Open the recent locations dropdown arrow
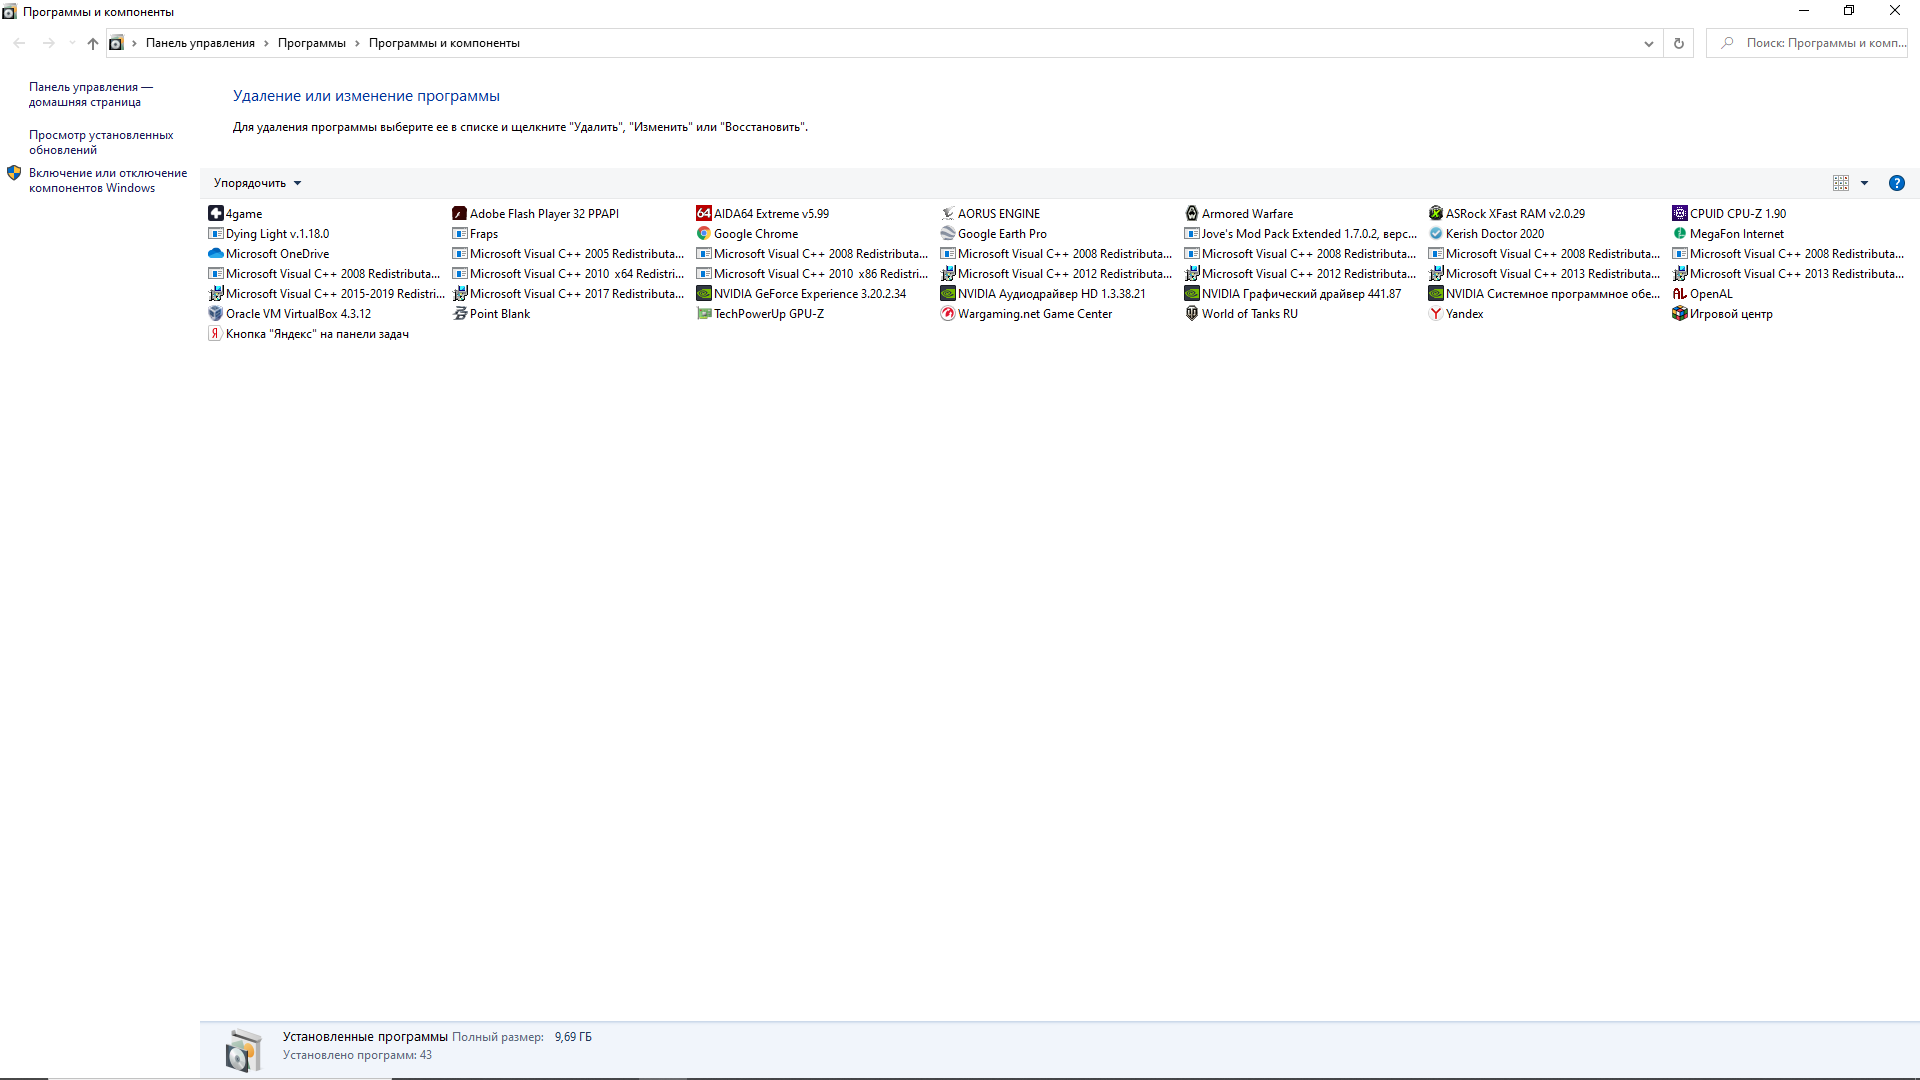 pos(72,43)
